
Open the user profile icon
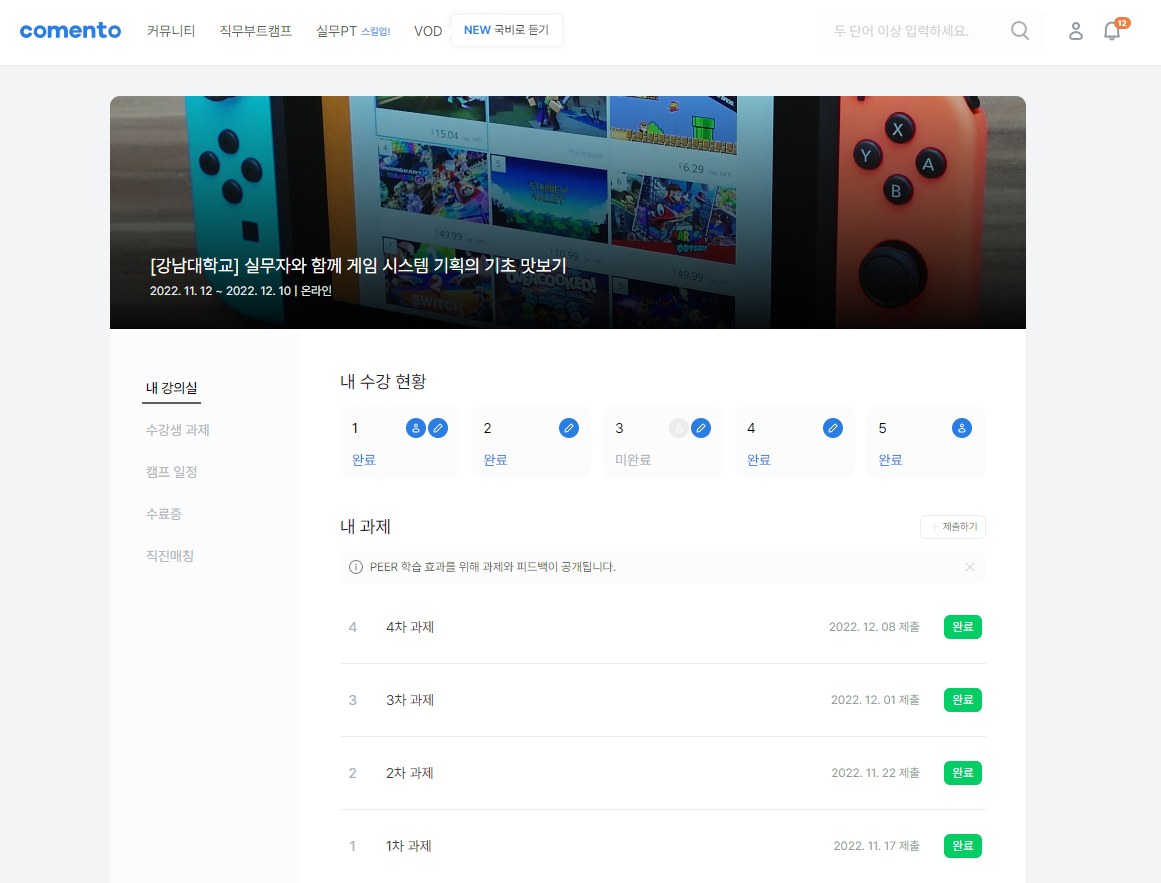click(x=1076, y=30)
